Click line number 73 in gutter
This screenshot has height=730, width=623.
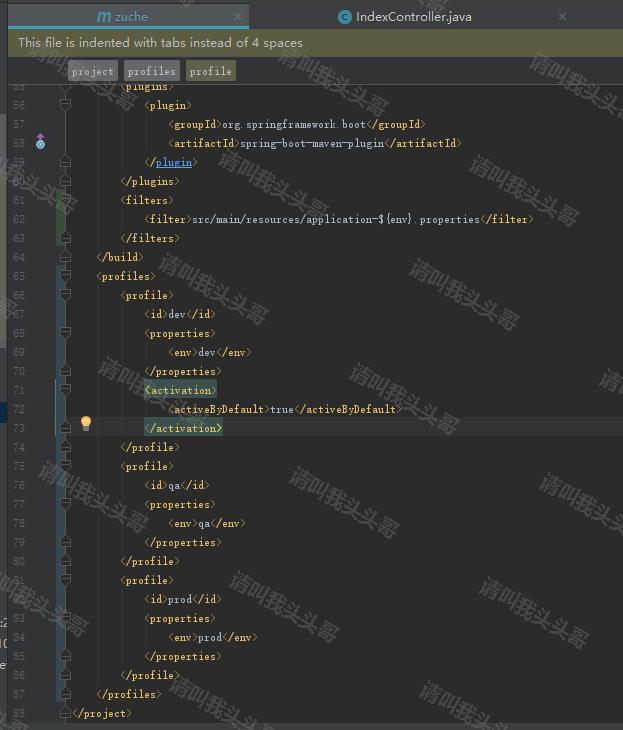coord(19,428)
